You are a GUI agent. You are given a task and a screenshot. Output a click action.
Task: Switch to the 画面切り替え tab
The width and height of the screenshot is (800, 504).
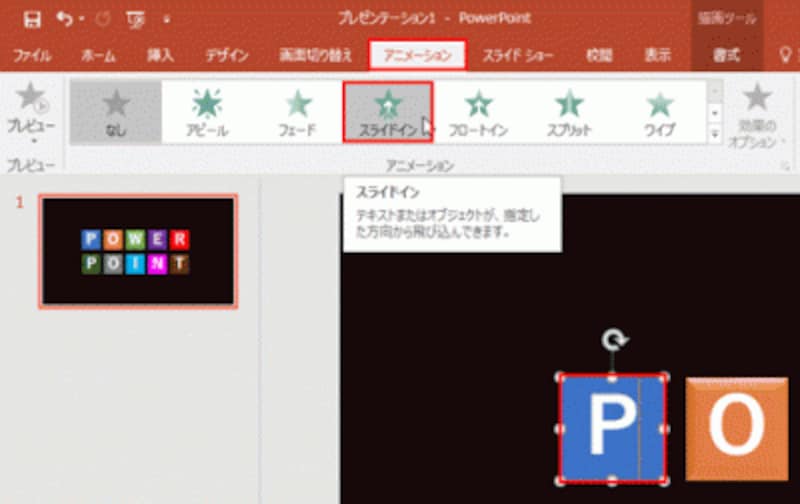click(x=316, y=55)
